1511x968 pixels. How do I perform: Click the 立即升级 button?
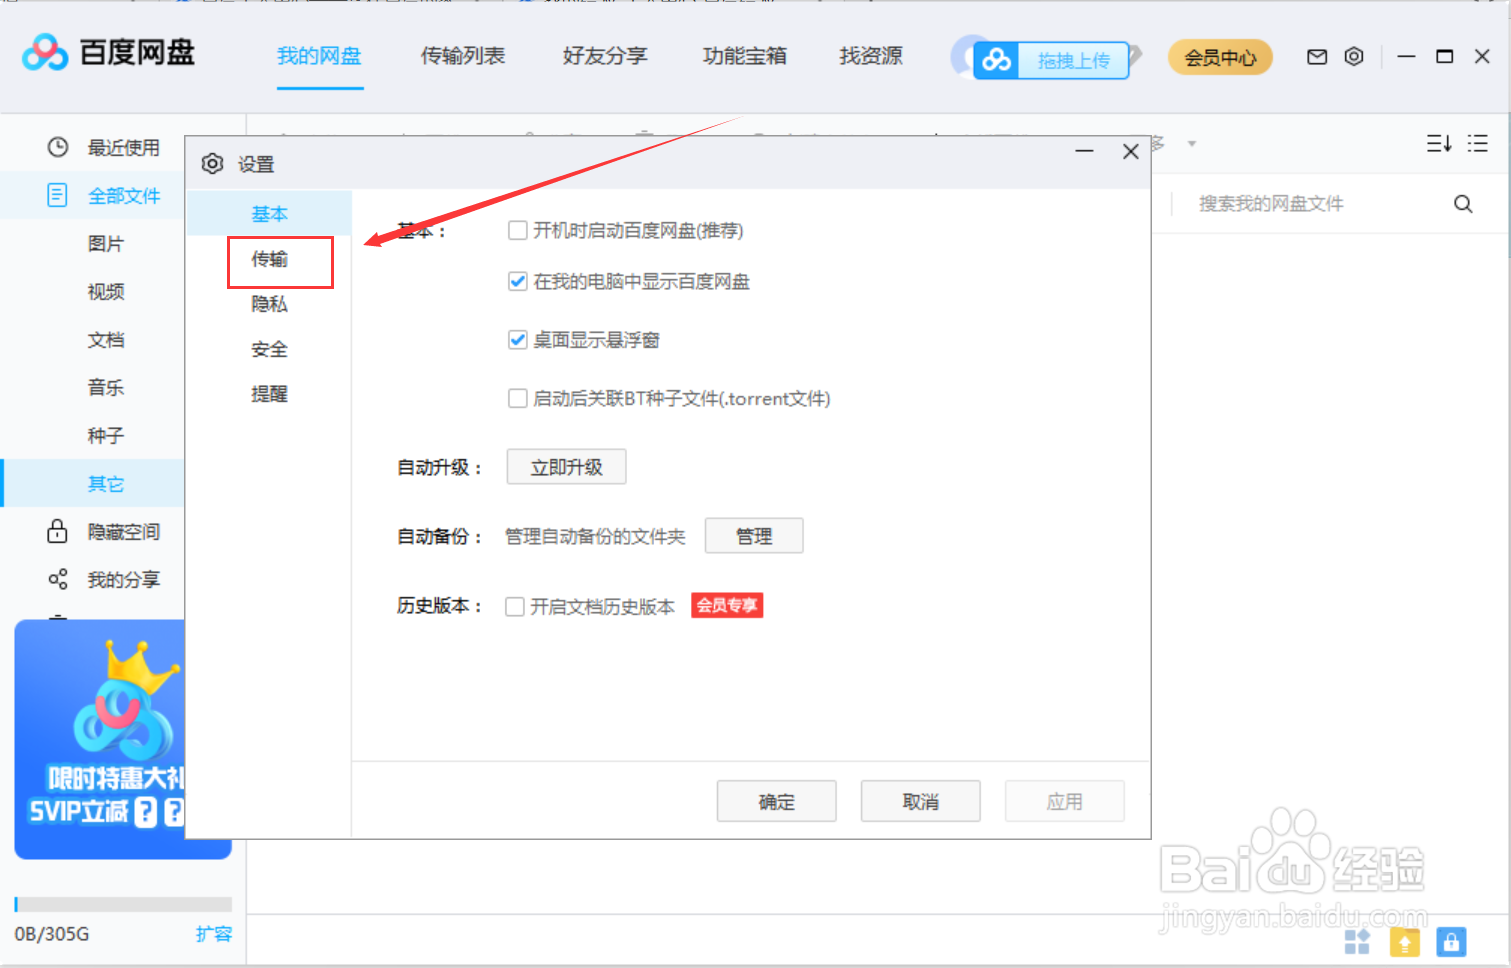[x=566, y=467]
